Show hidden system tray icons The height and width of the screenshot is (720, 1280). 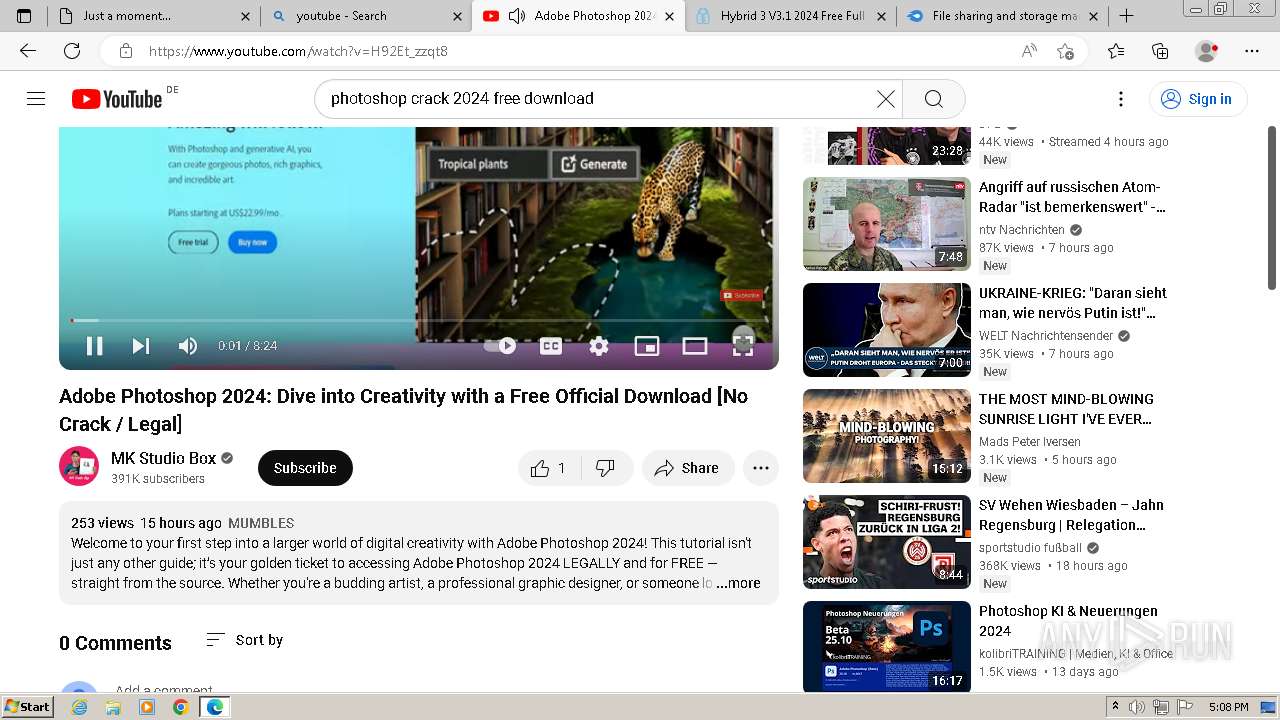point(1115,707)
